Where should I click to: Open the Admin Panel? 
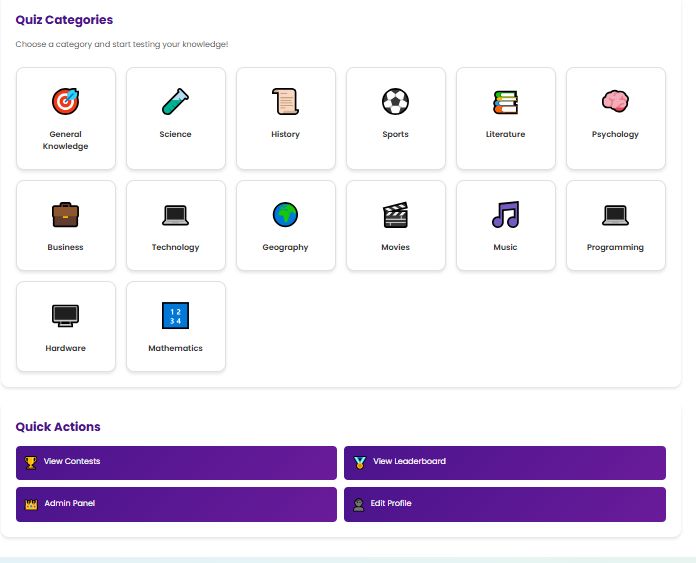[176, 504]
